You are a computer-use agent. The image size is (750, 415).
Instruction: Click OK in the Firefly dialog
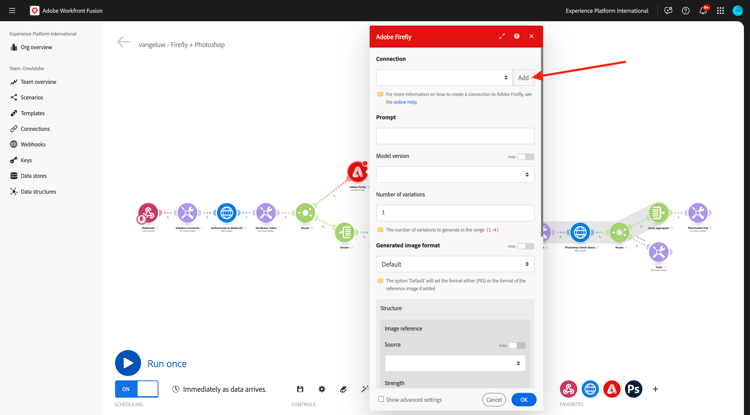tap(524, 400)
